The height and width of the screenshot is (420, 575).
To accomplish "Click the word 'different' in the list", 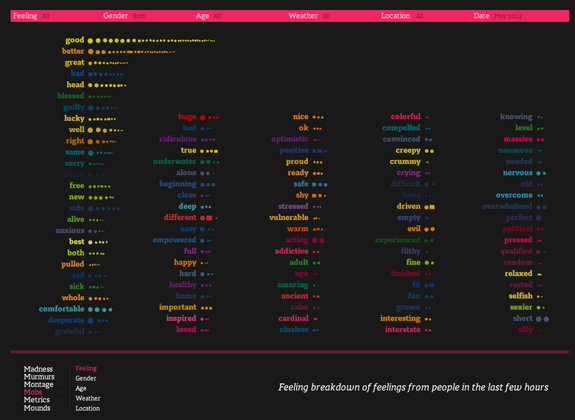I will (x=180, y=218).
